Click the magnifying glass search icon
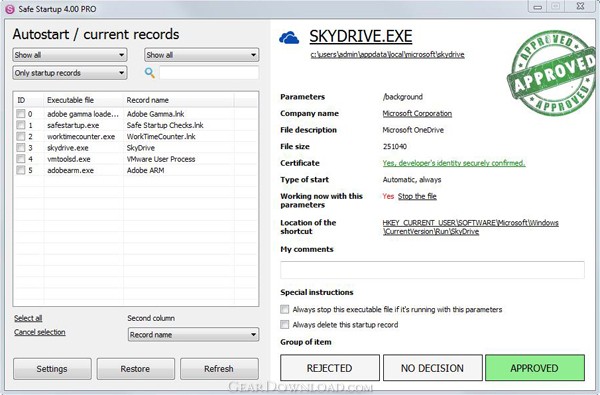 click(x=150, y=73)
